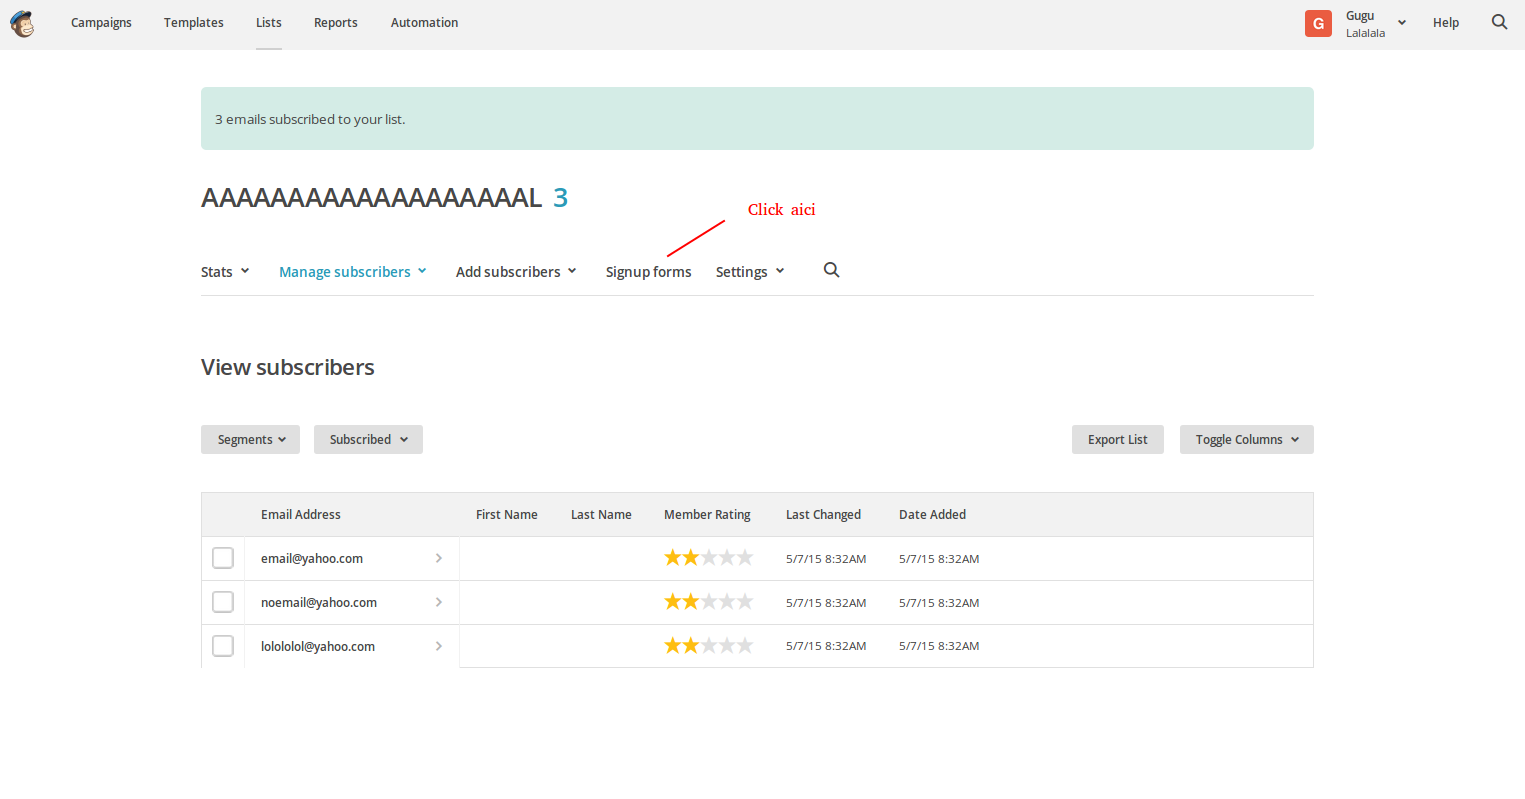
Task: Open noemail@yahoo.com profile arrow
Action: [438, 602]
